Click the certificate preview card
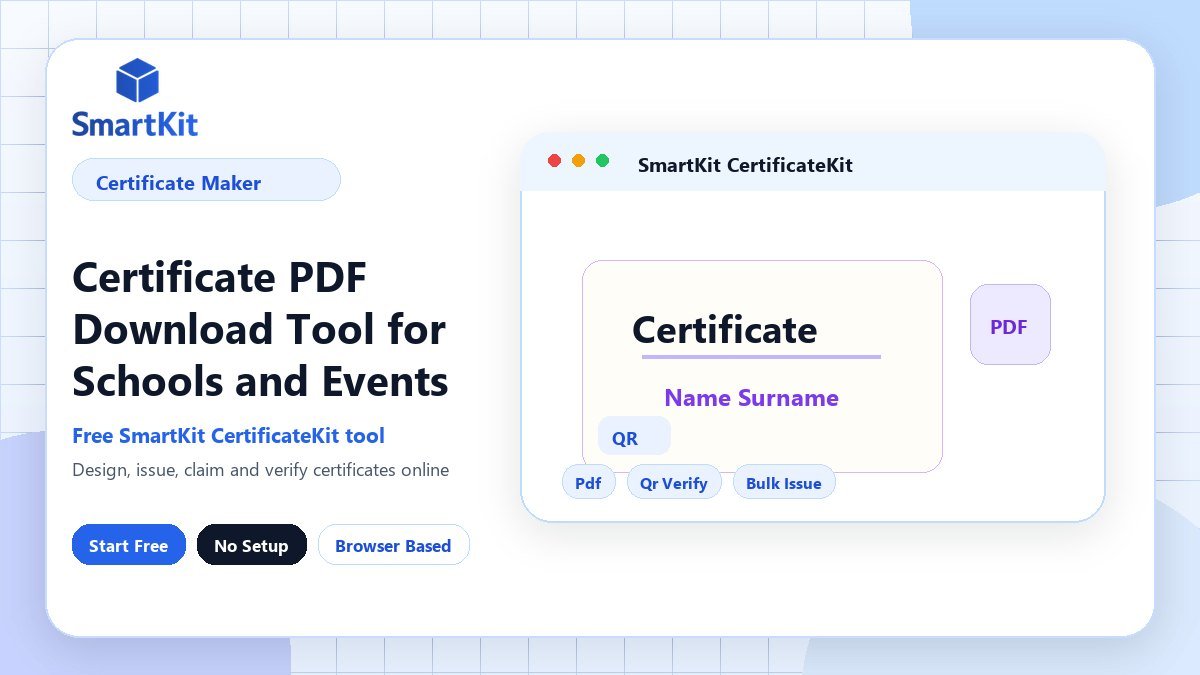 (x=762, y=366)
